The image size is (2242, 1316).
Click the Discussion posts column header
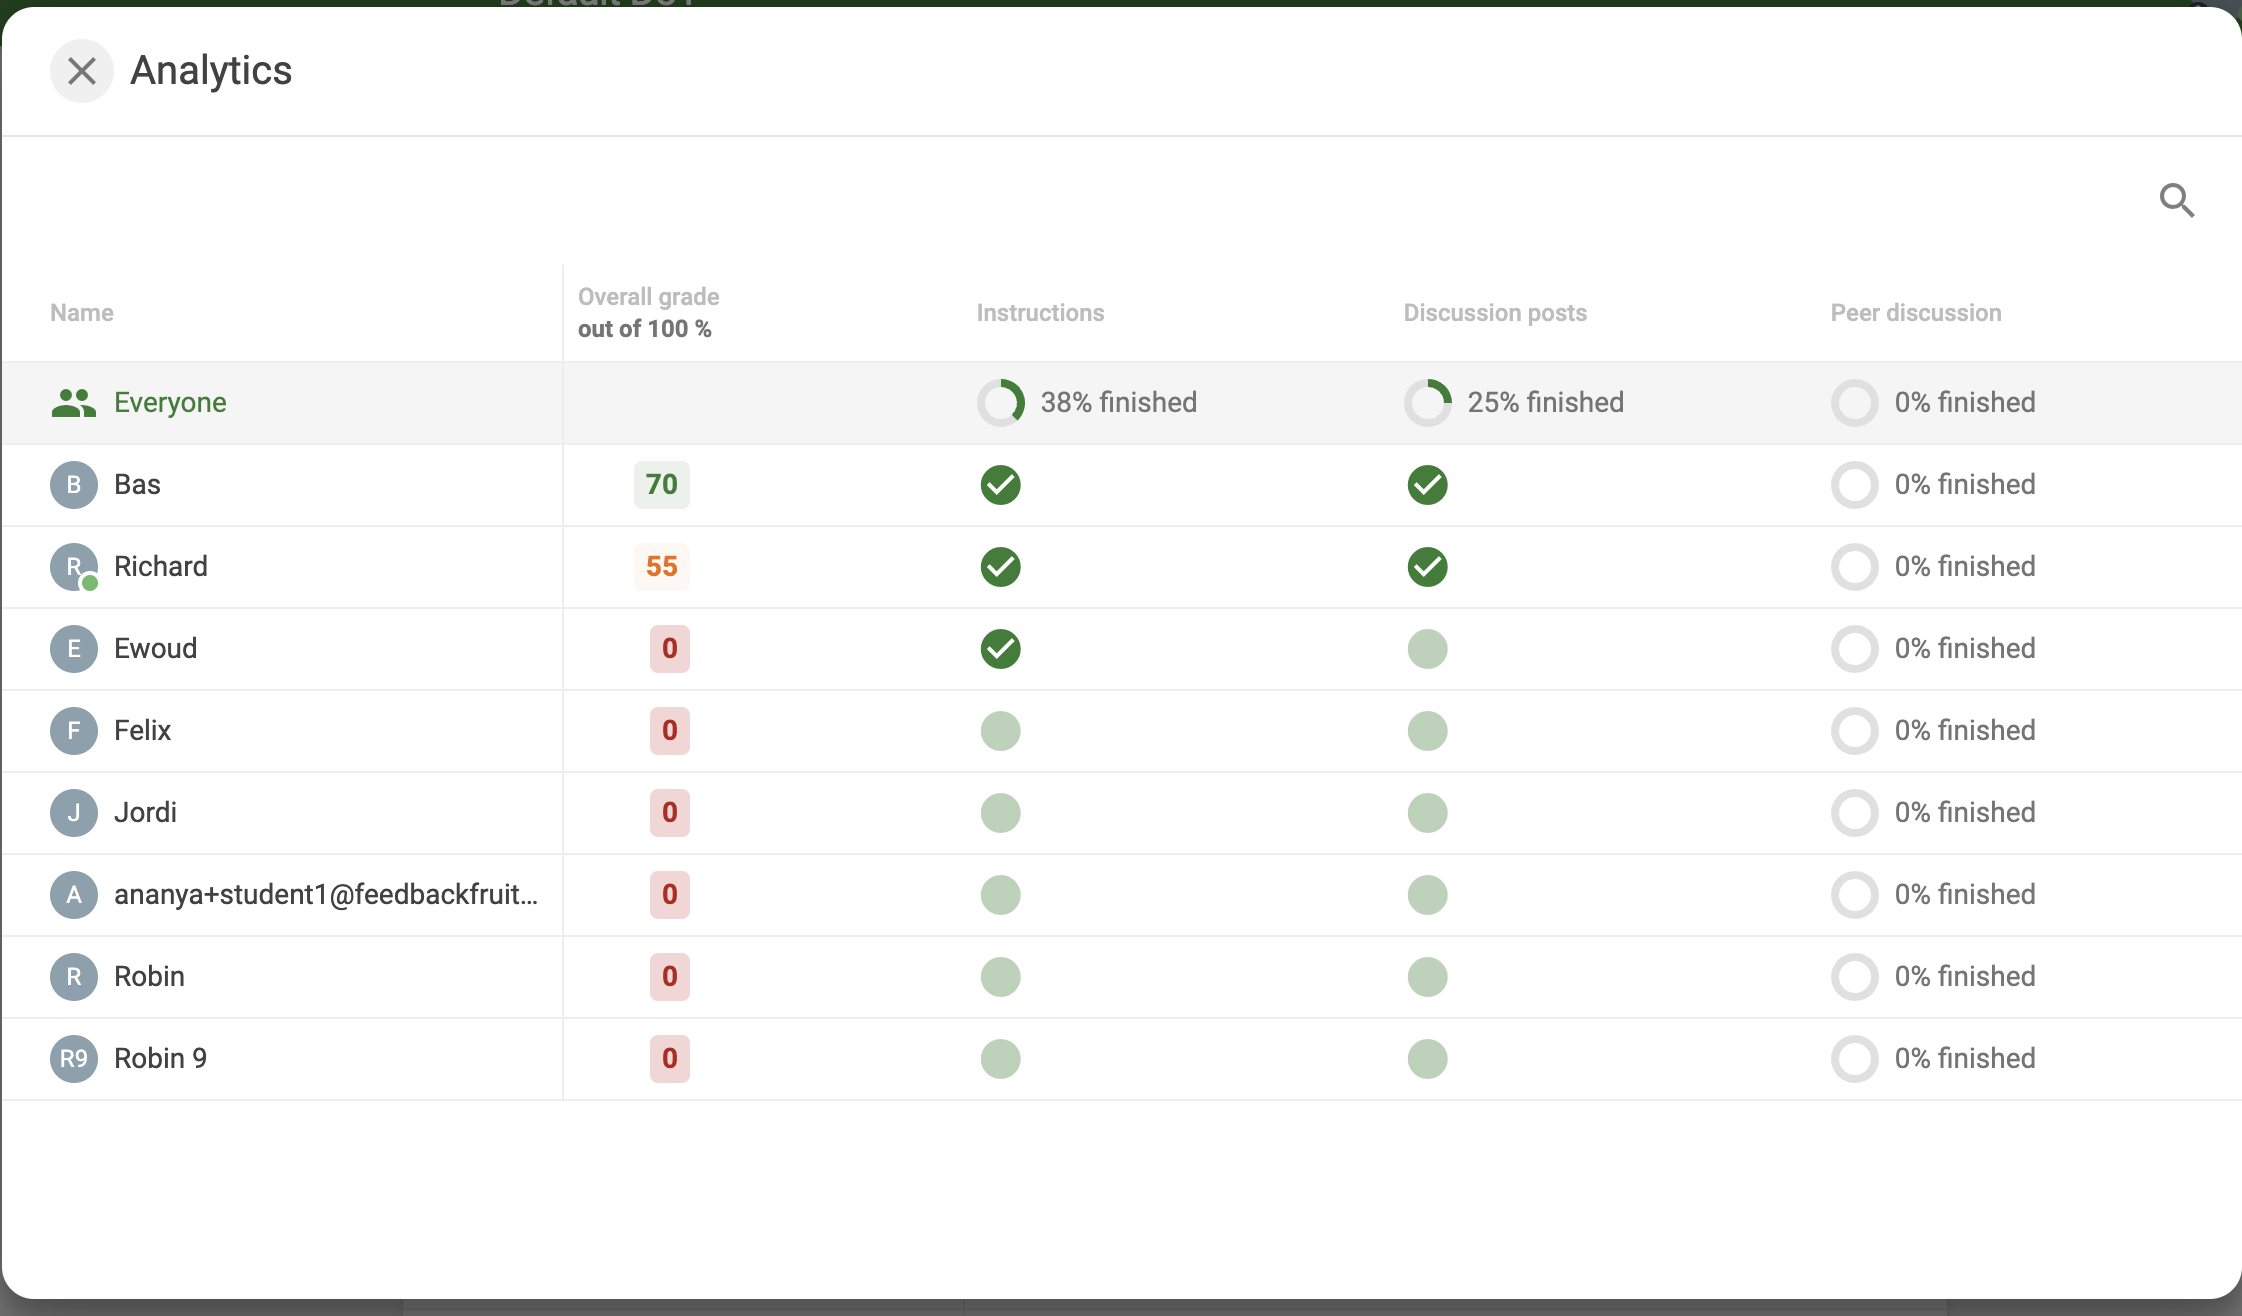(x=1495, y=313)
